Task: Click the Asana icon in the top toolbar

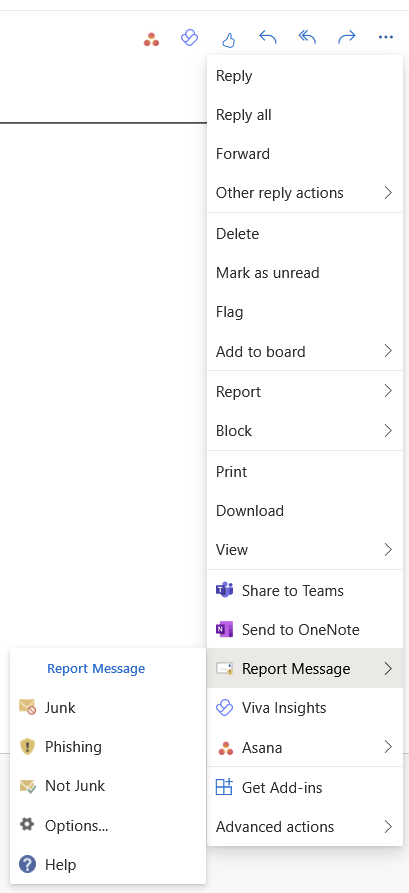Action: tap(152, 39)
